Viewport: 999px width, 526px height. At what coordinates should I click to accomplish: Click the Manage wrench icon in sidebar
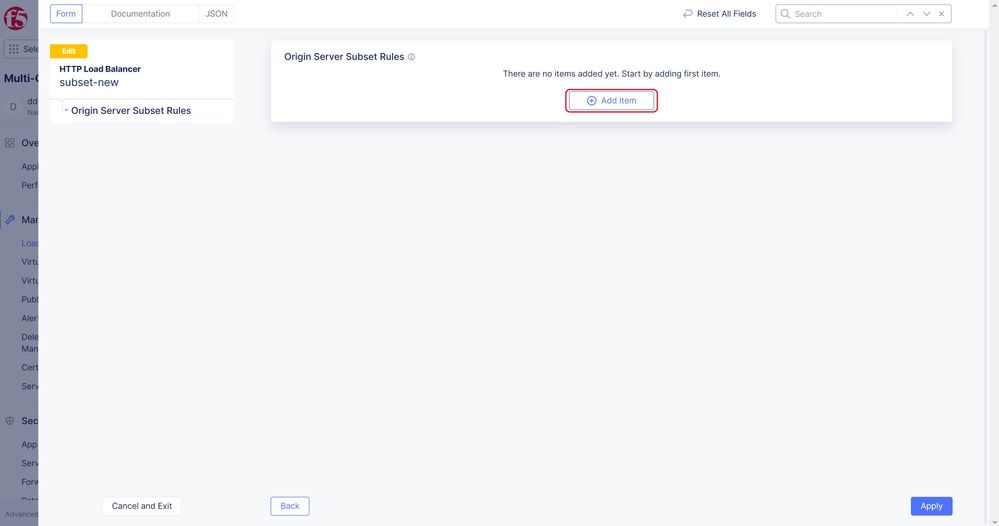[x=10, y=220]
